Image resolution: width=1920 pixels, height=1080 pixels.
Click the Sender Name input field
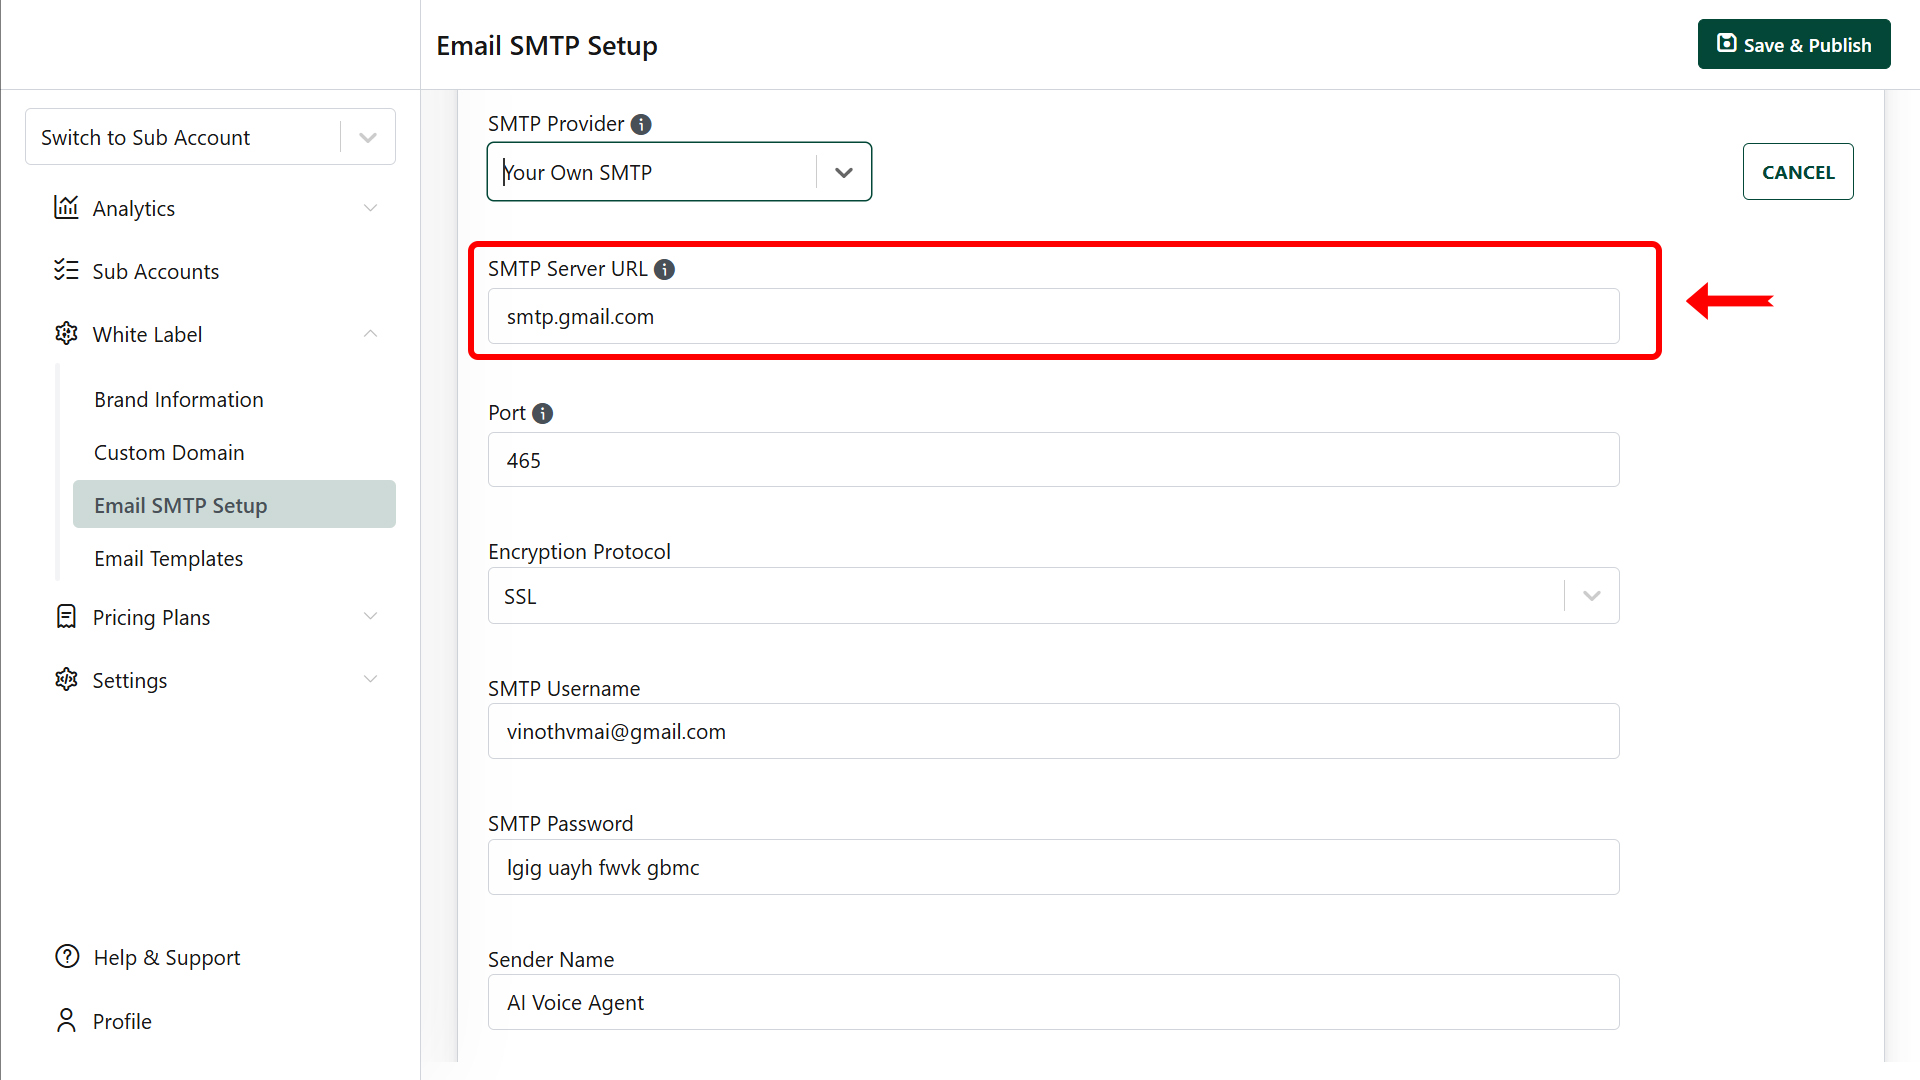1054,1002
